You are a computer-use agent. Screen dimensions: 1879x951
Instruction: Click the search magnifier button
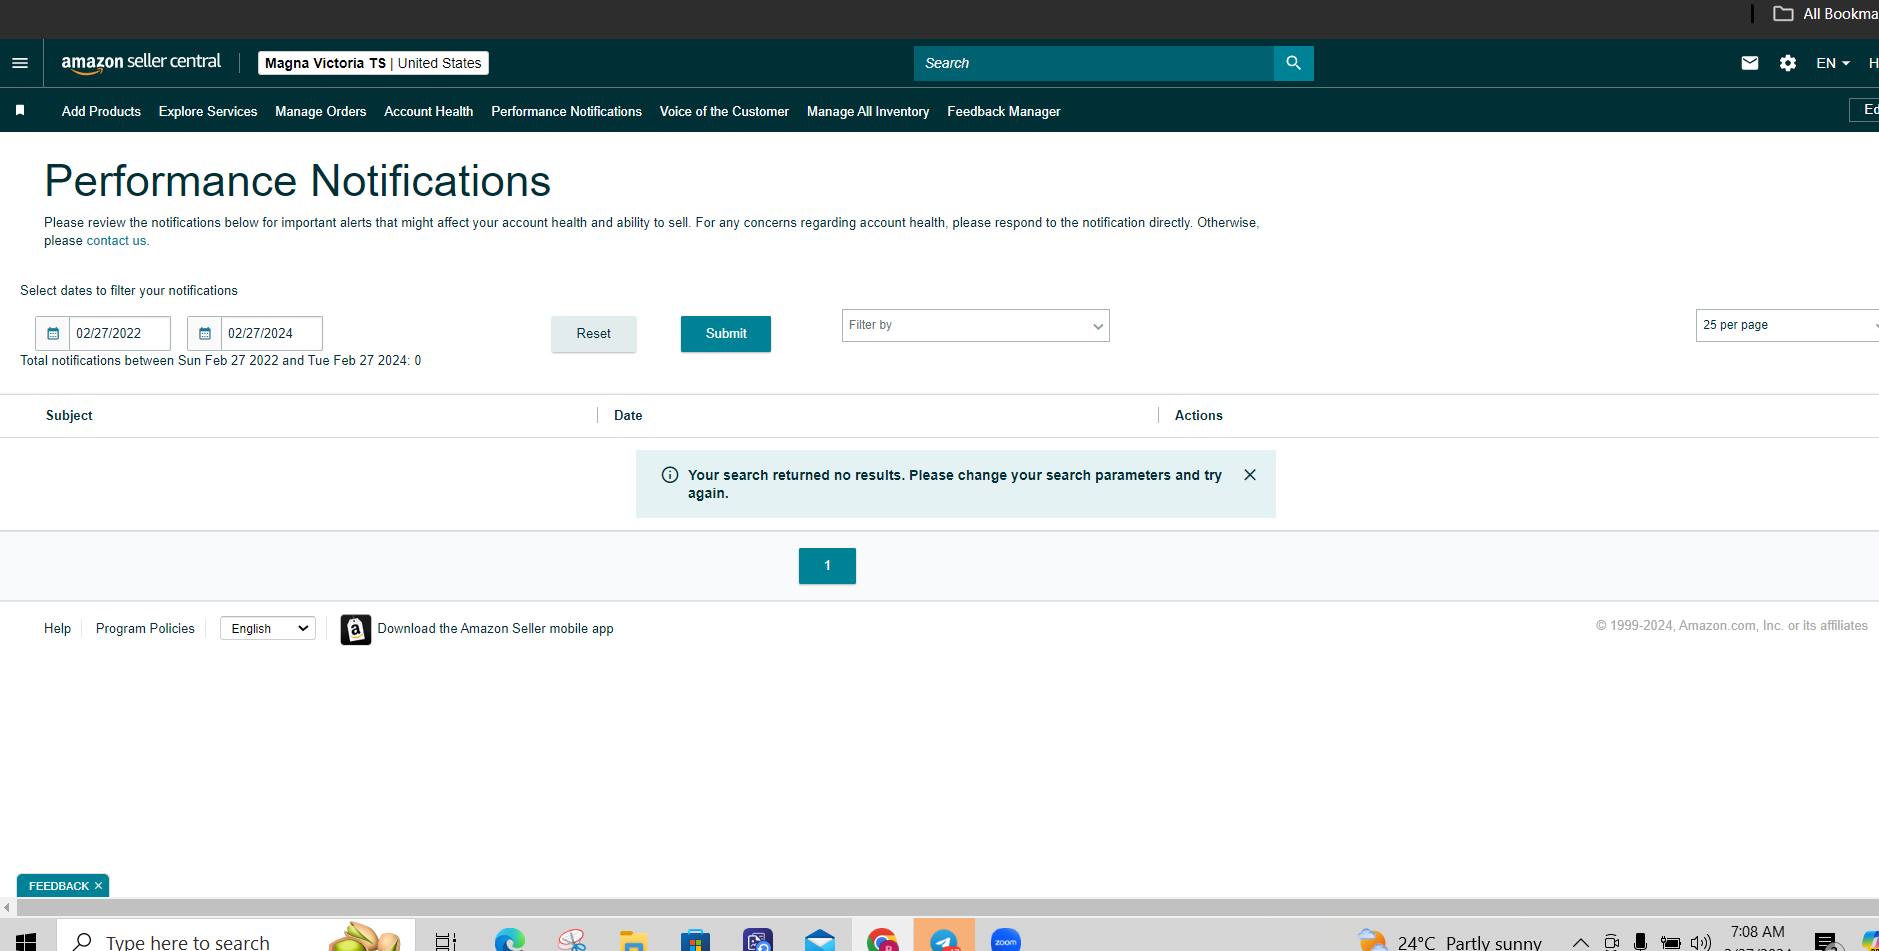[1293, 63]
